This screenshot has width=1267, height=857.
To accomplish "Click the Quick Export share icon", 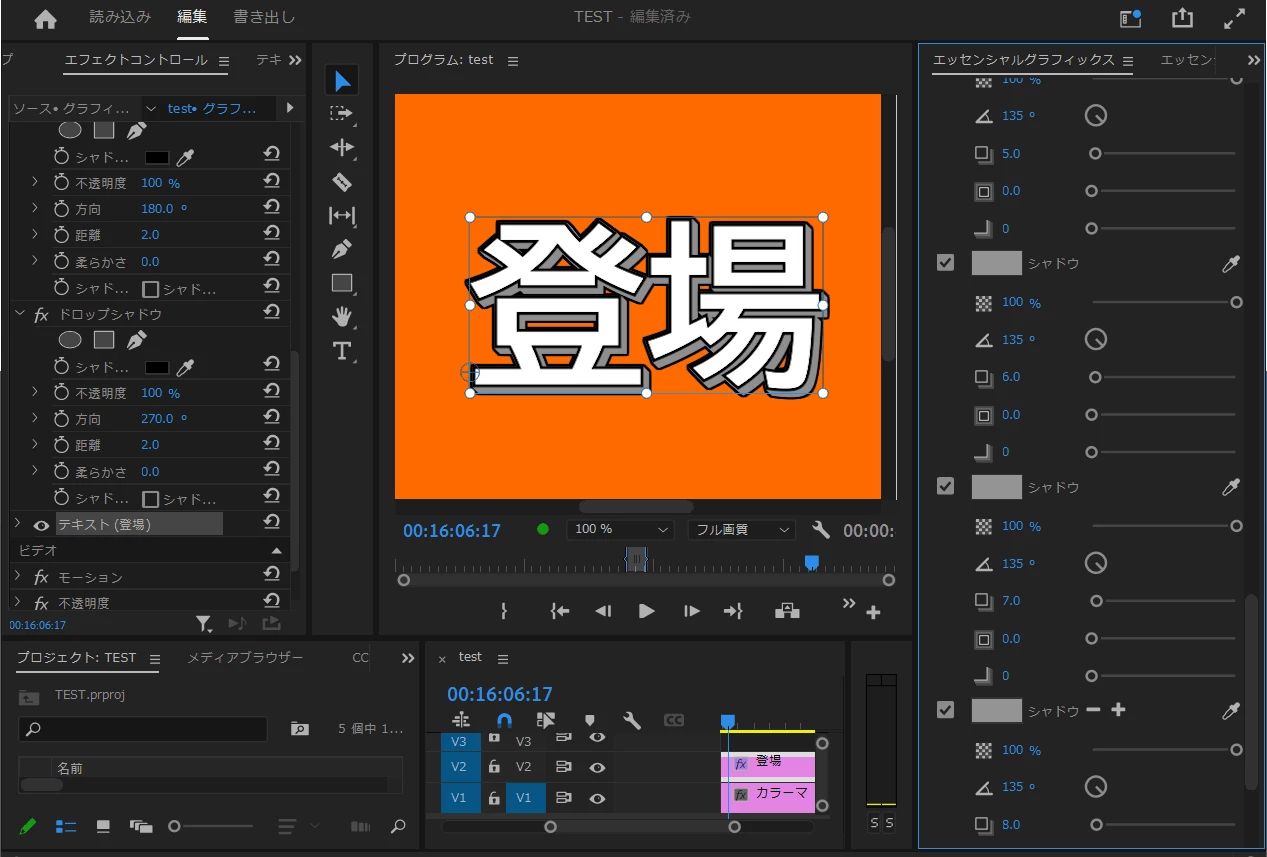I will pos(1182,18).
